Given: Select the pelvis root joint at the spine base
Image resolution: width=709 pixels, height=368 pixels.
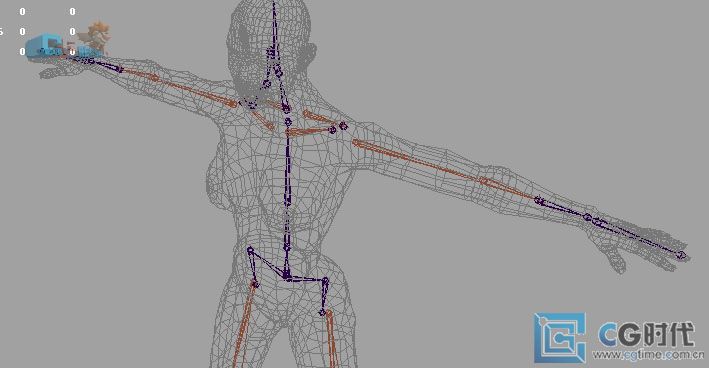Looking at the screenshot, I should coord(287,275).
